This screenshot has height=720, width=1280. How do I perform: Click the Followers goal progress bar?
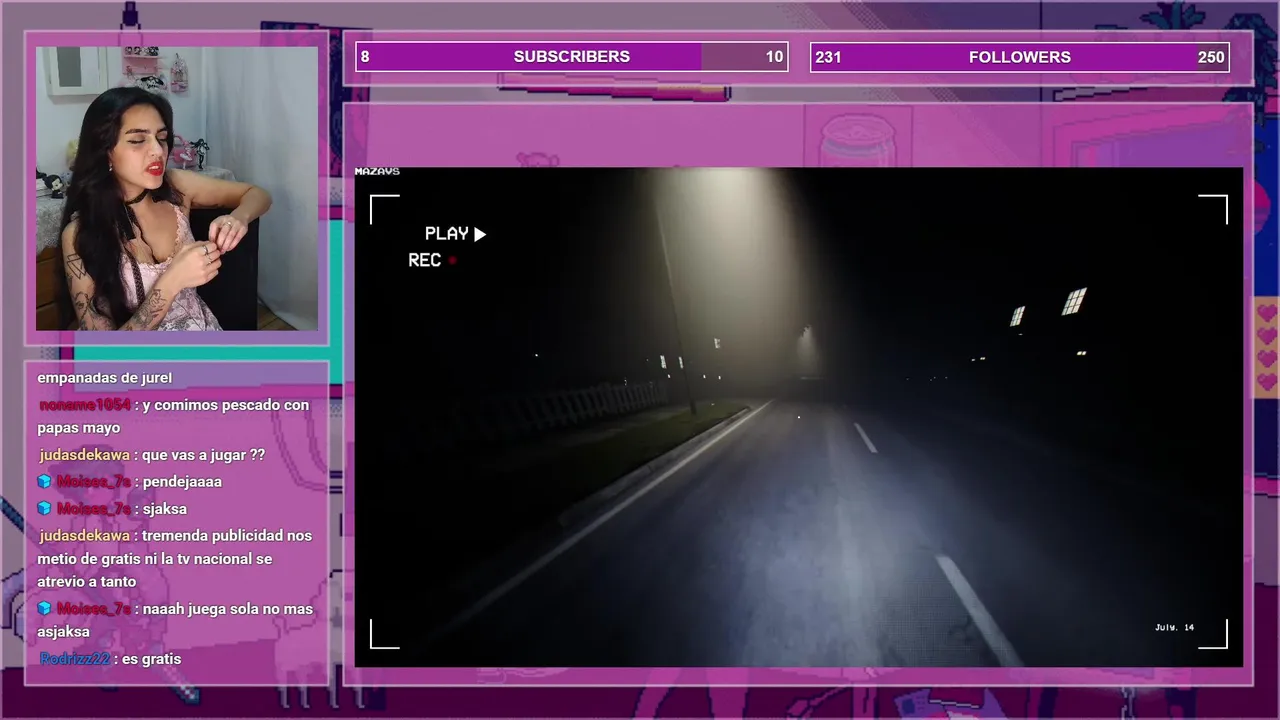tap(1020, 57)
